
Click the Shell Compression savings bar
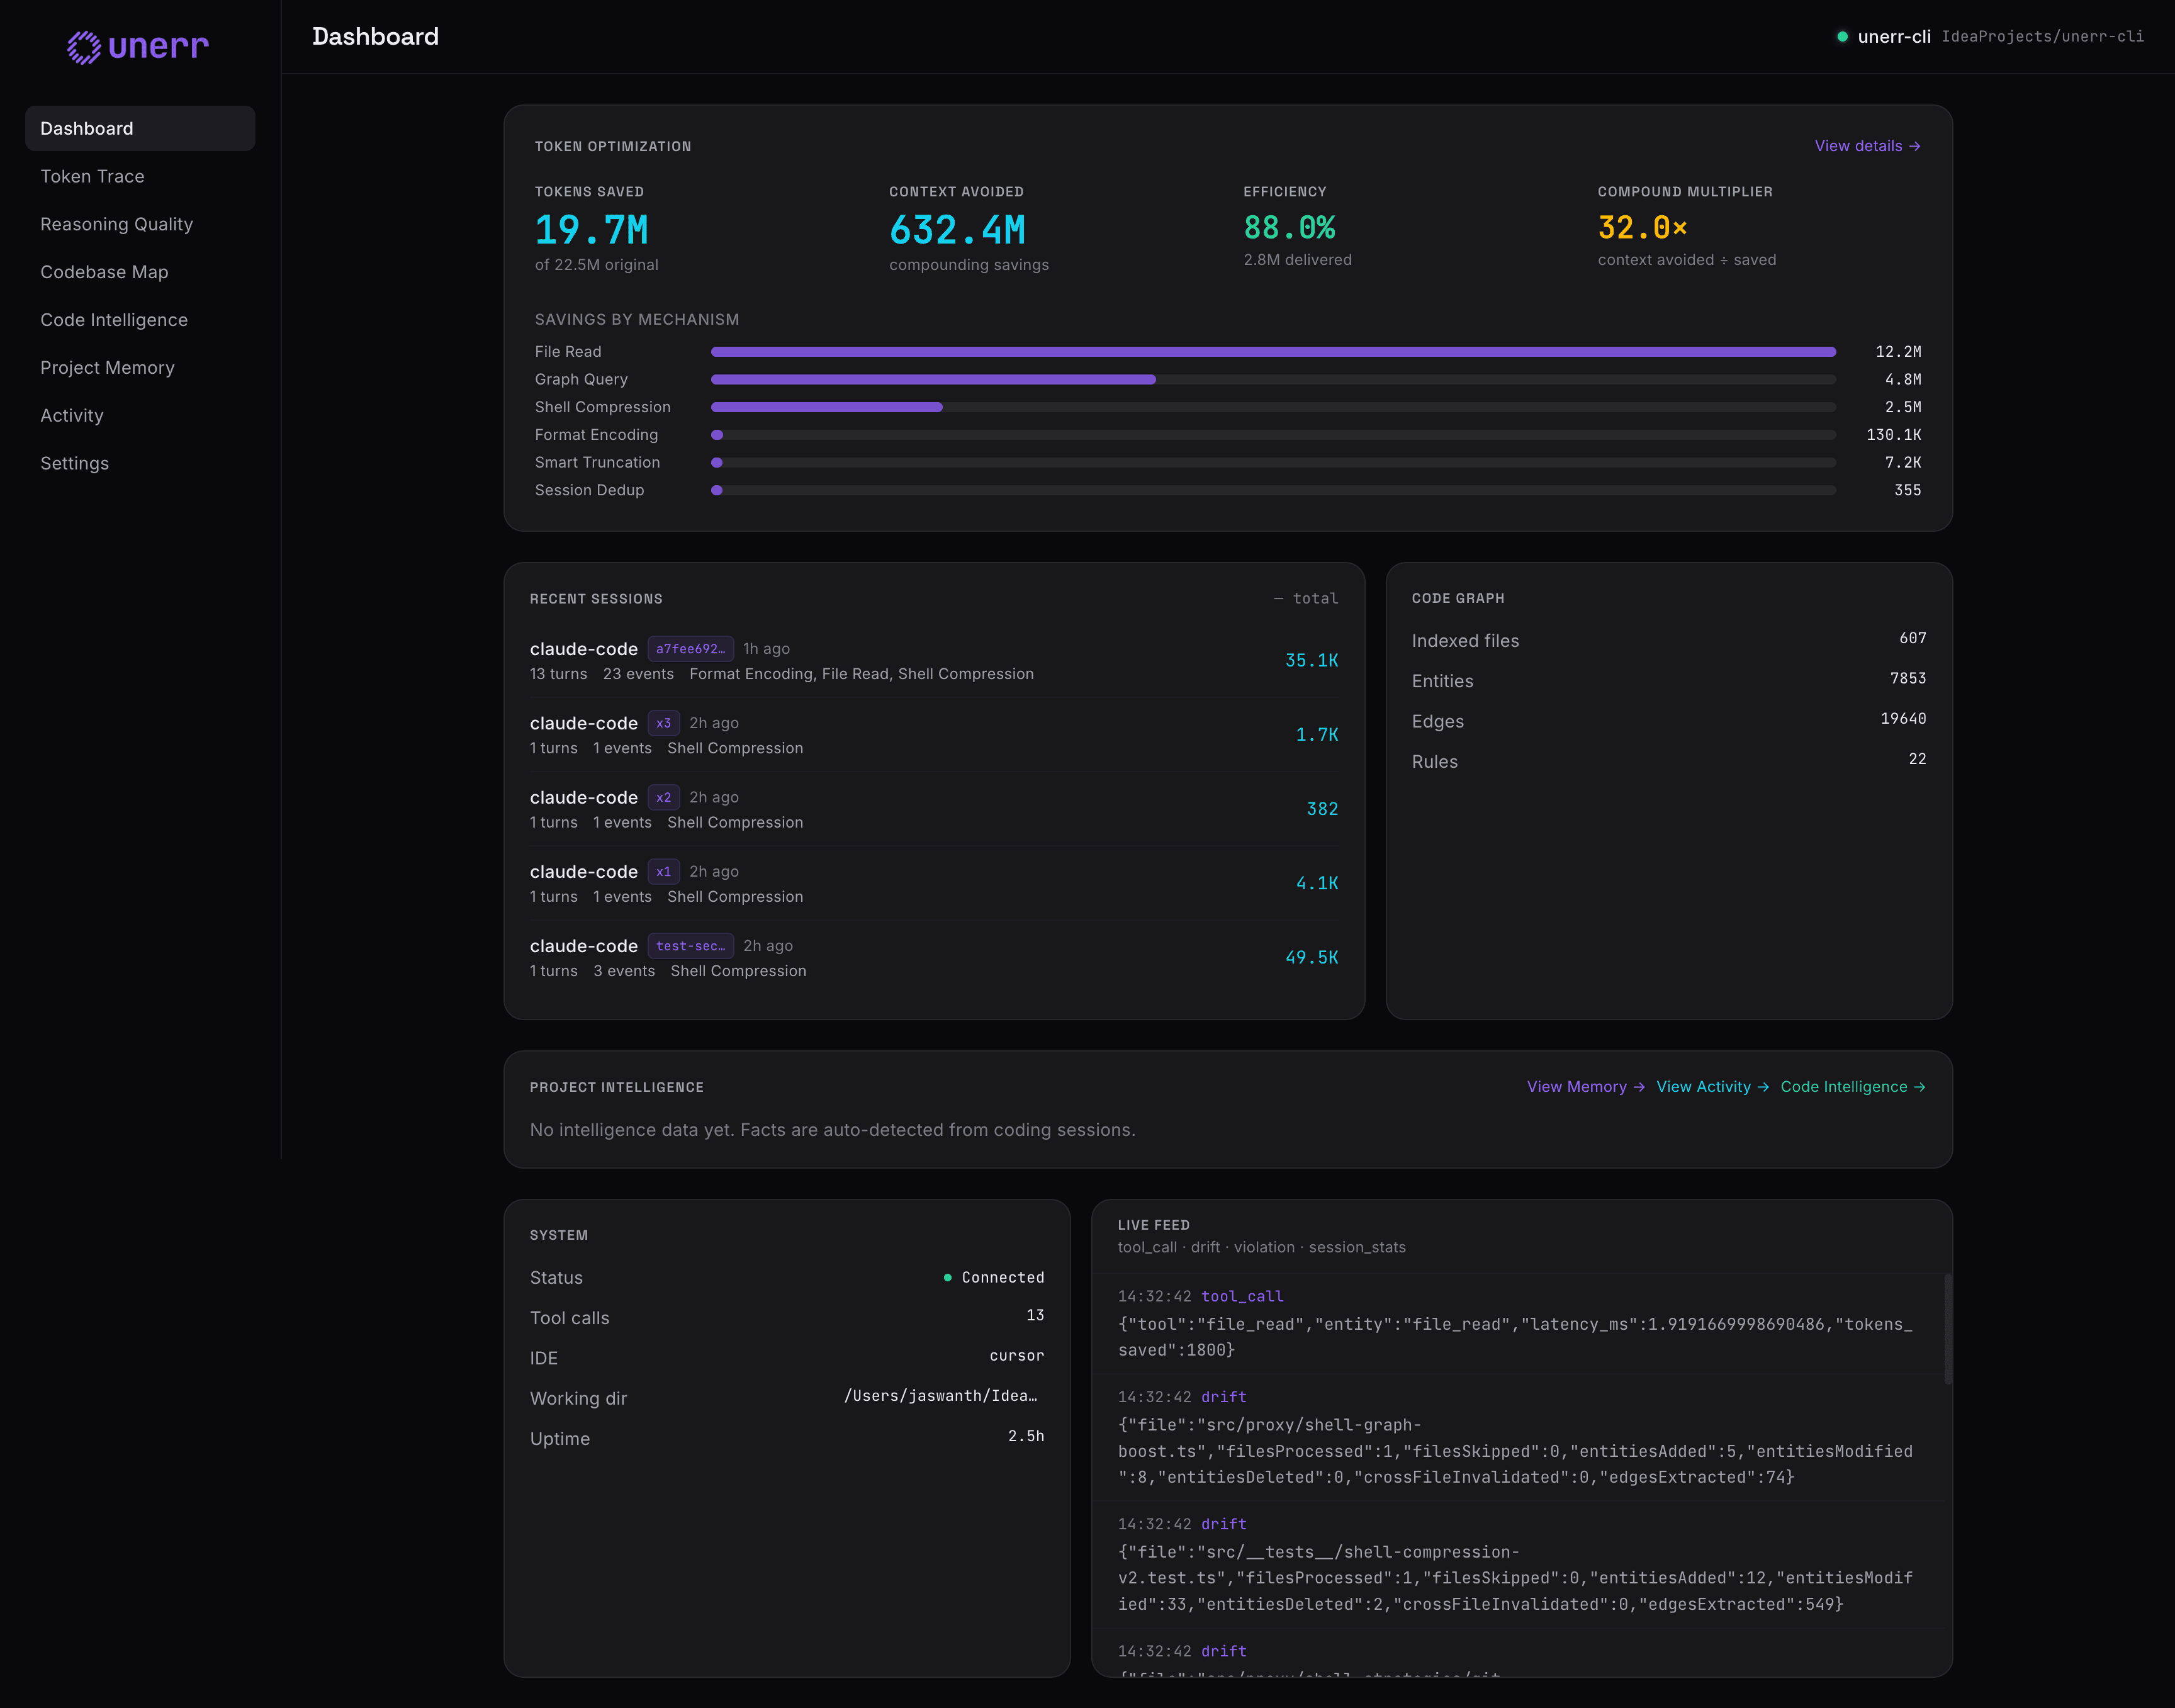point(1273,407)
